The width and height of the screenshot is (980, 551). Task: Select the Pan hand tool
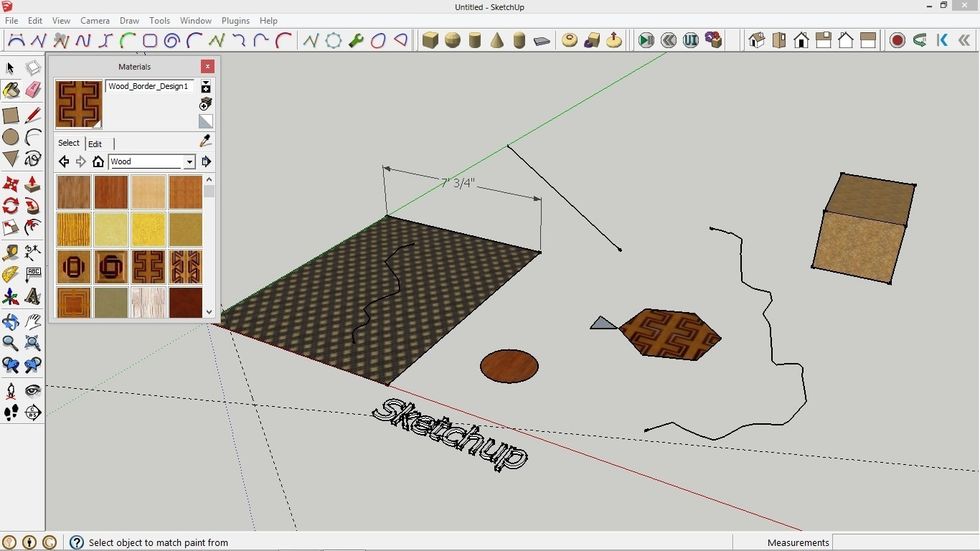pyautogui.click(x=32, y=322)
